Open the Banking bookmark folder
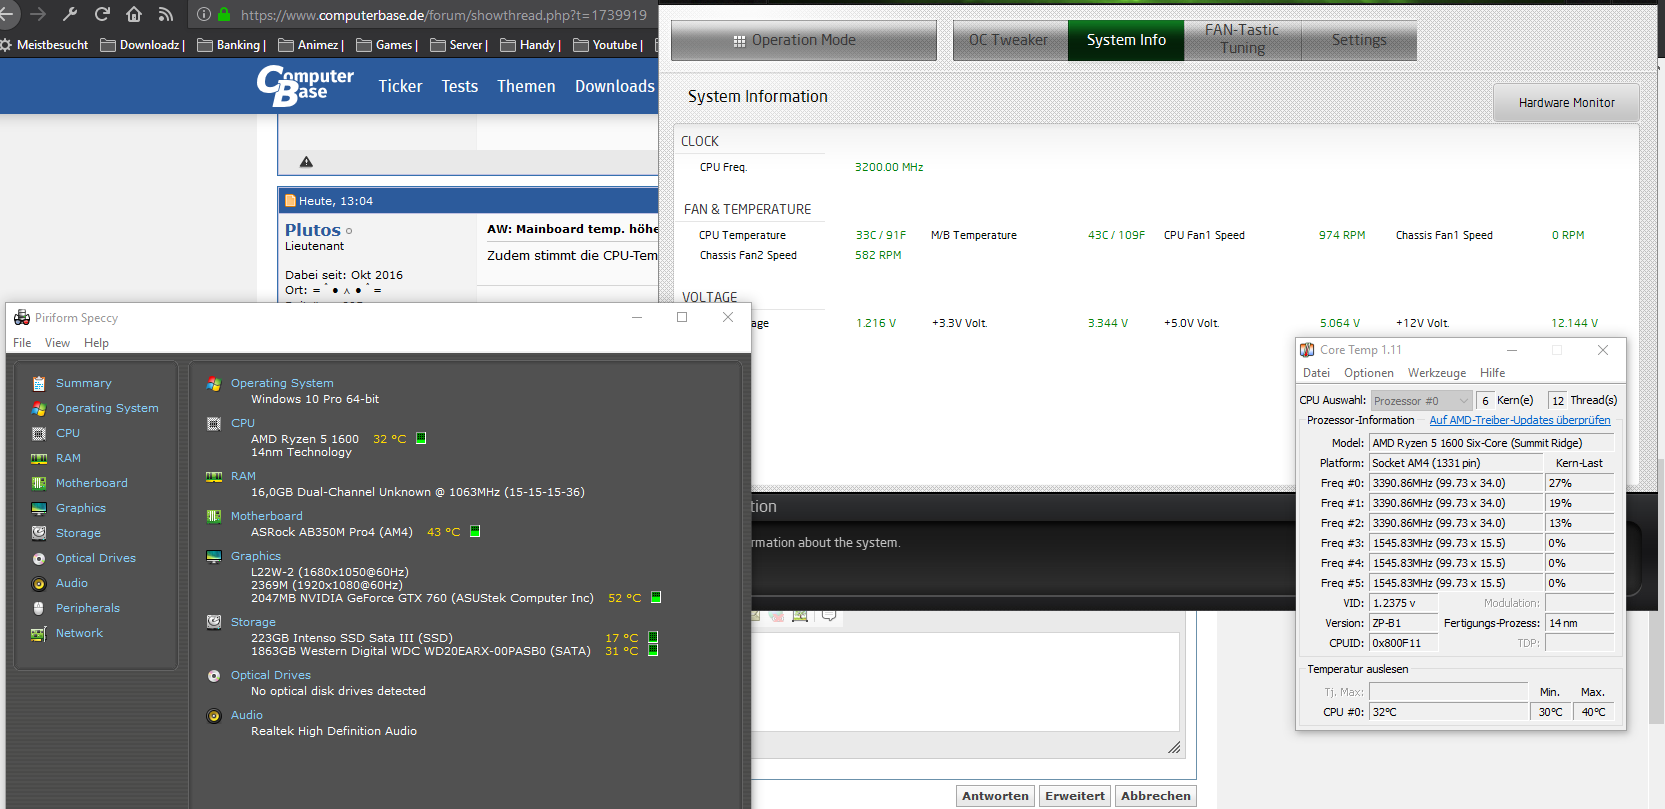 tap(231, 45)
